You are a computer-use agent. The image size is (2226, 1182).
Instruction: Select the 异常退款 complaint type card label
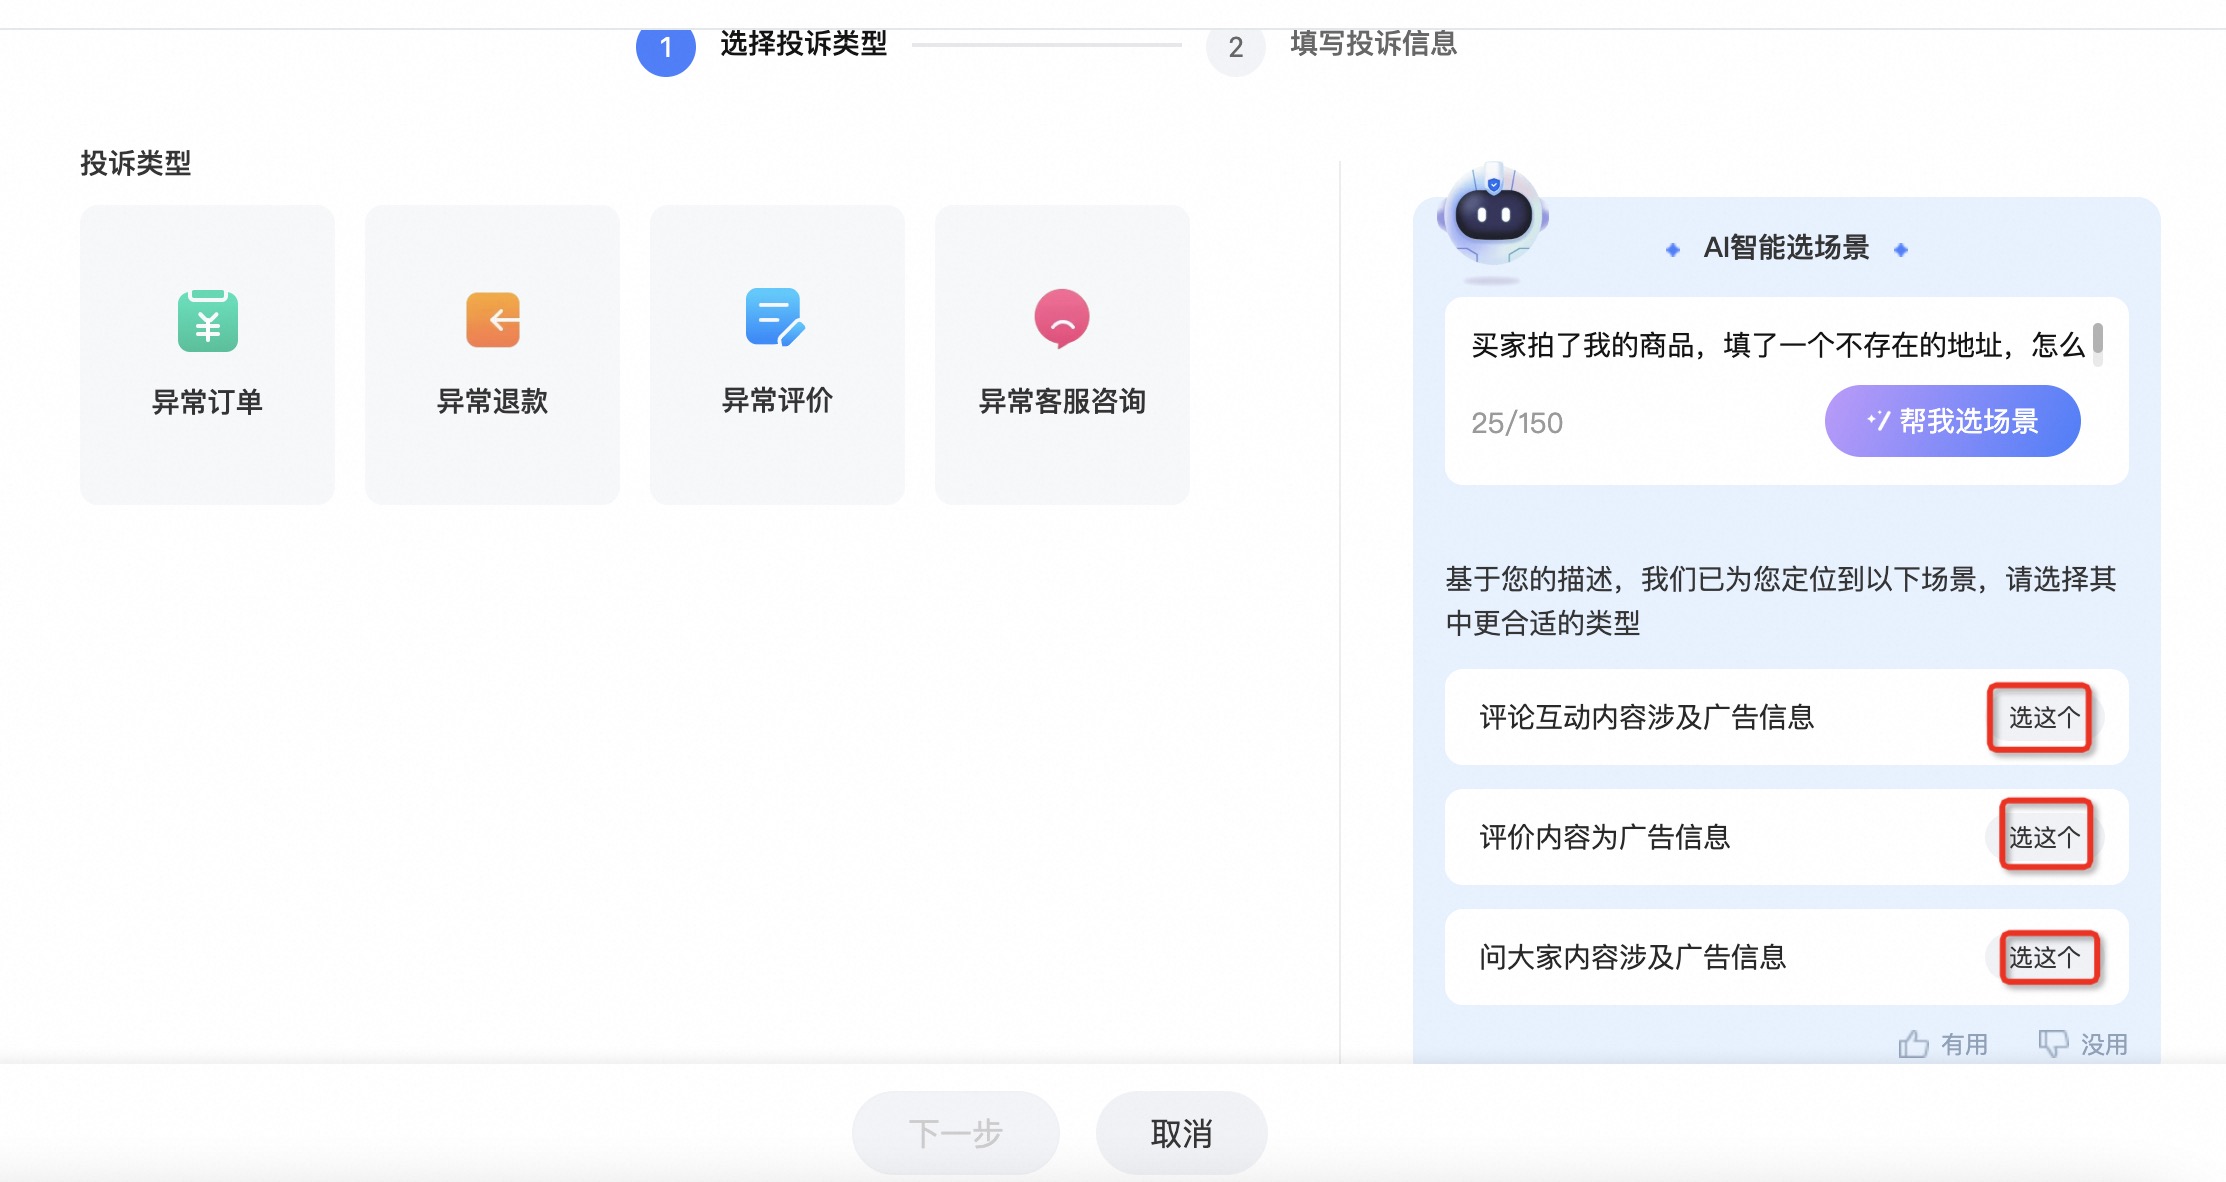pyautogui.click(x=493, y=402)
